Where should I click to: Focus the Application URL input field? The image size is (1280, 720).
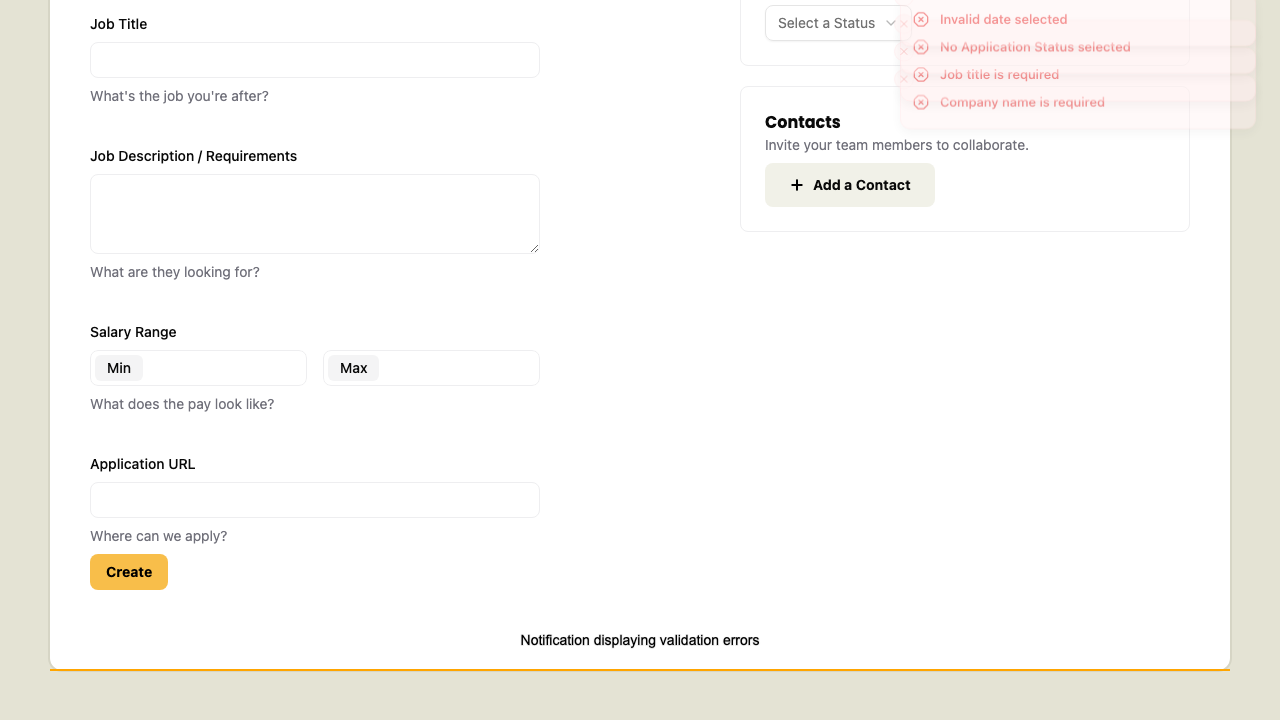point(315,500)
